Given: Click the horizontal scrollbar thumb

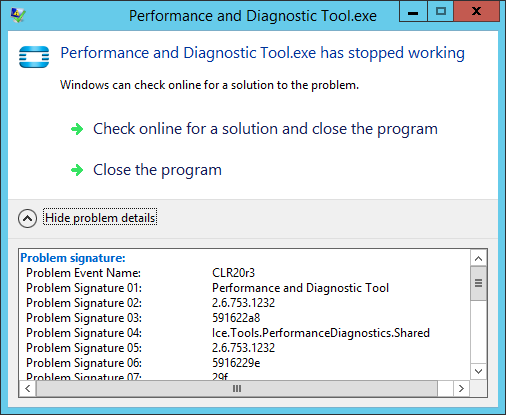Looking at the screenshot, I should coord(237,389).
